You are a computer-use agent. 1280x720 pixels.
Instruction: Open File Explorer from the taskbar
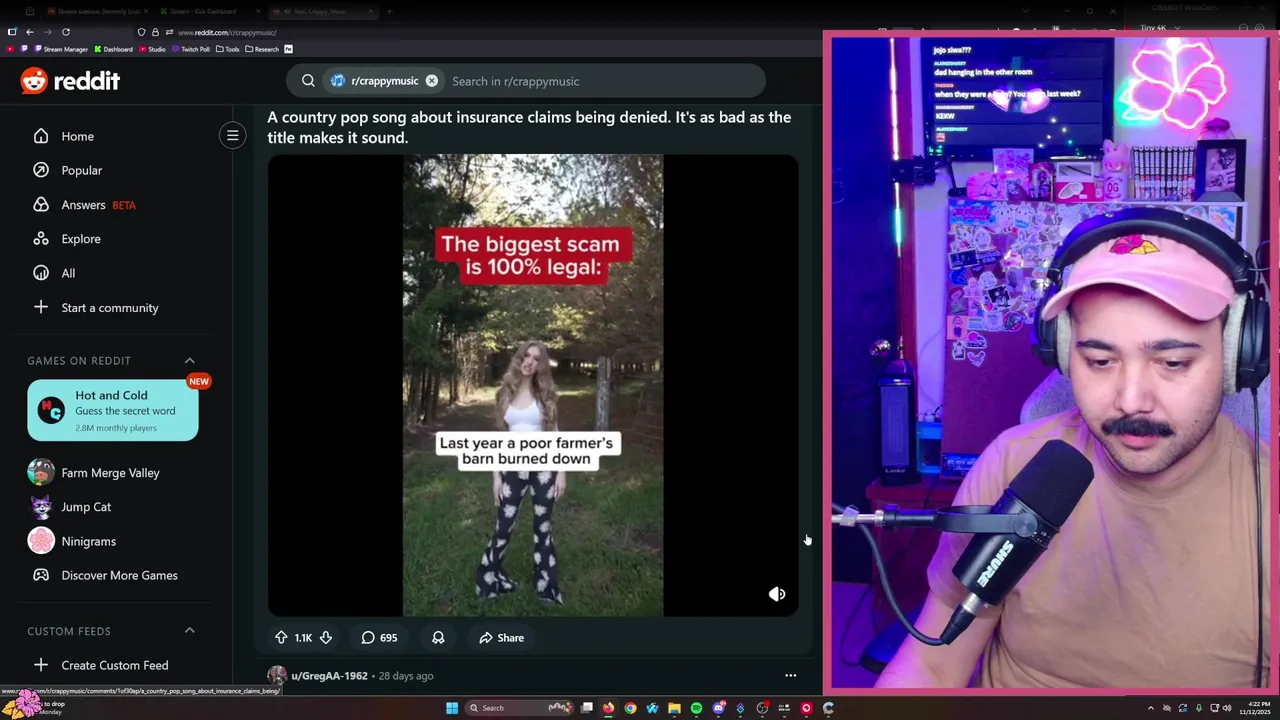pos(674,708)
